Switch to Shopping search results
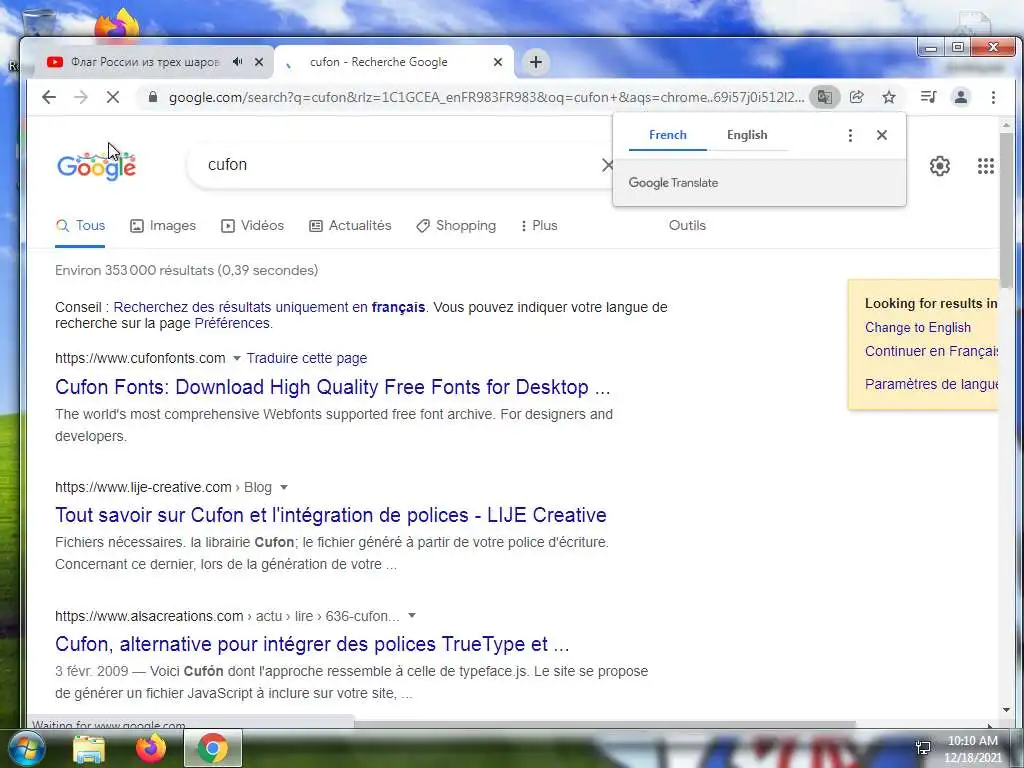Image resolution: width=1024 pixels, height=768 pixels. pyautogui.click(x=456, y=225)
